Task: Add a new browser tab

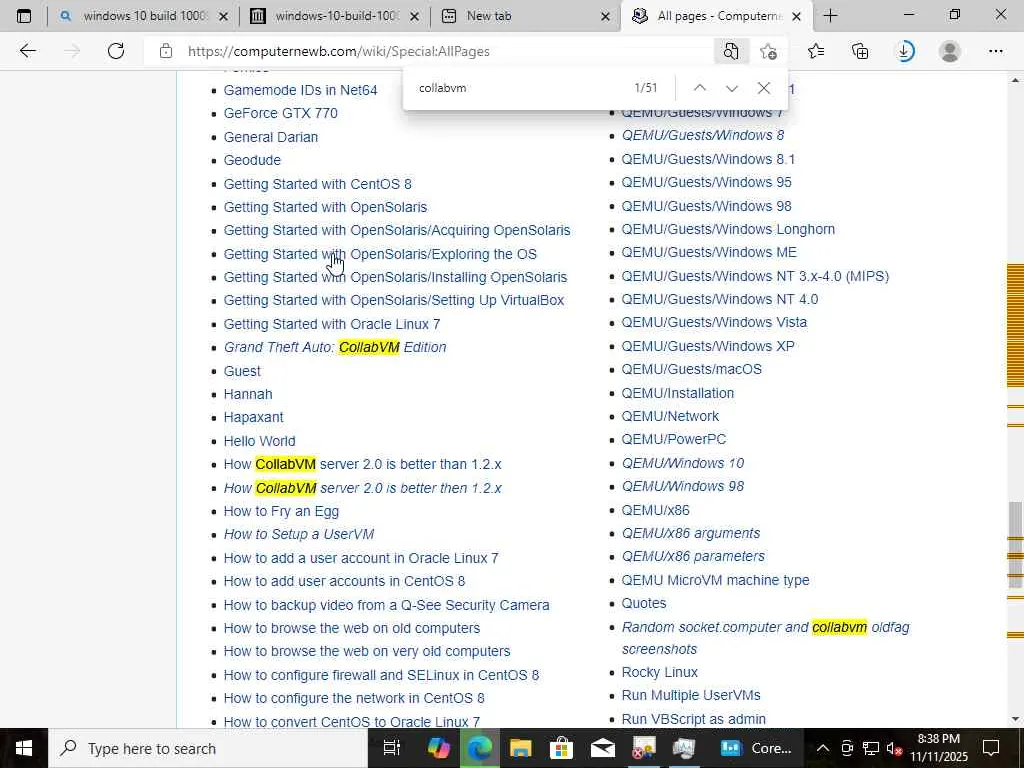Action: pyautogui.click(x=831, y=16)
